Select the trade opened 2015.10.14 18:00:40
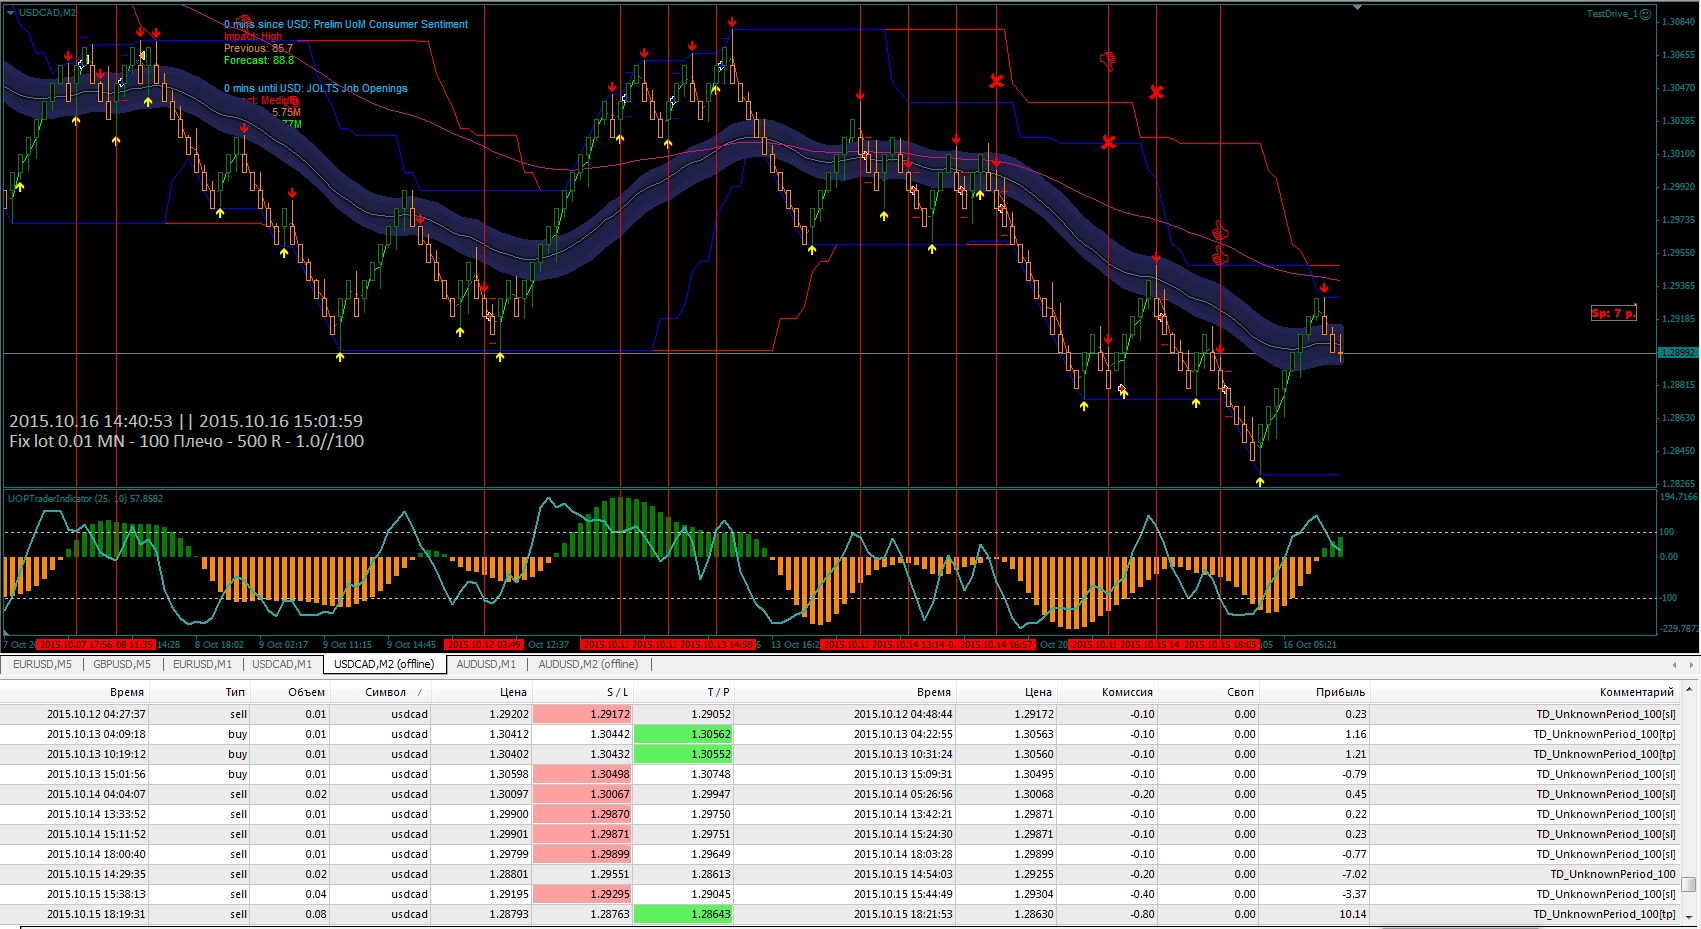Image resolution: width=1701 pixels, height=929 pixels. tap(840, 854)
